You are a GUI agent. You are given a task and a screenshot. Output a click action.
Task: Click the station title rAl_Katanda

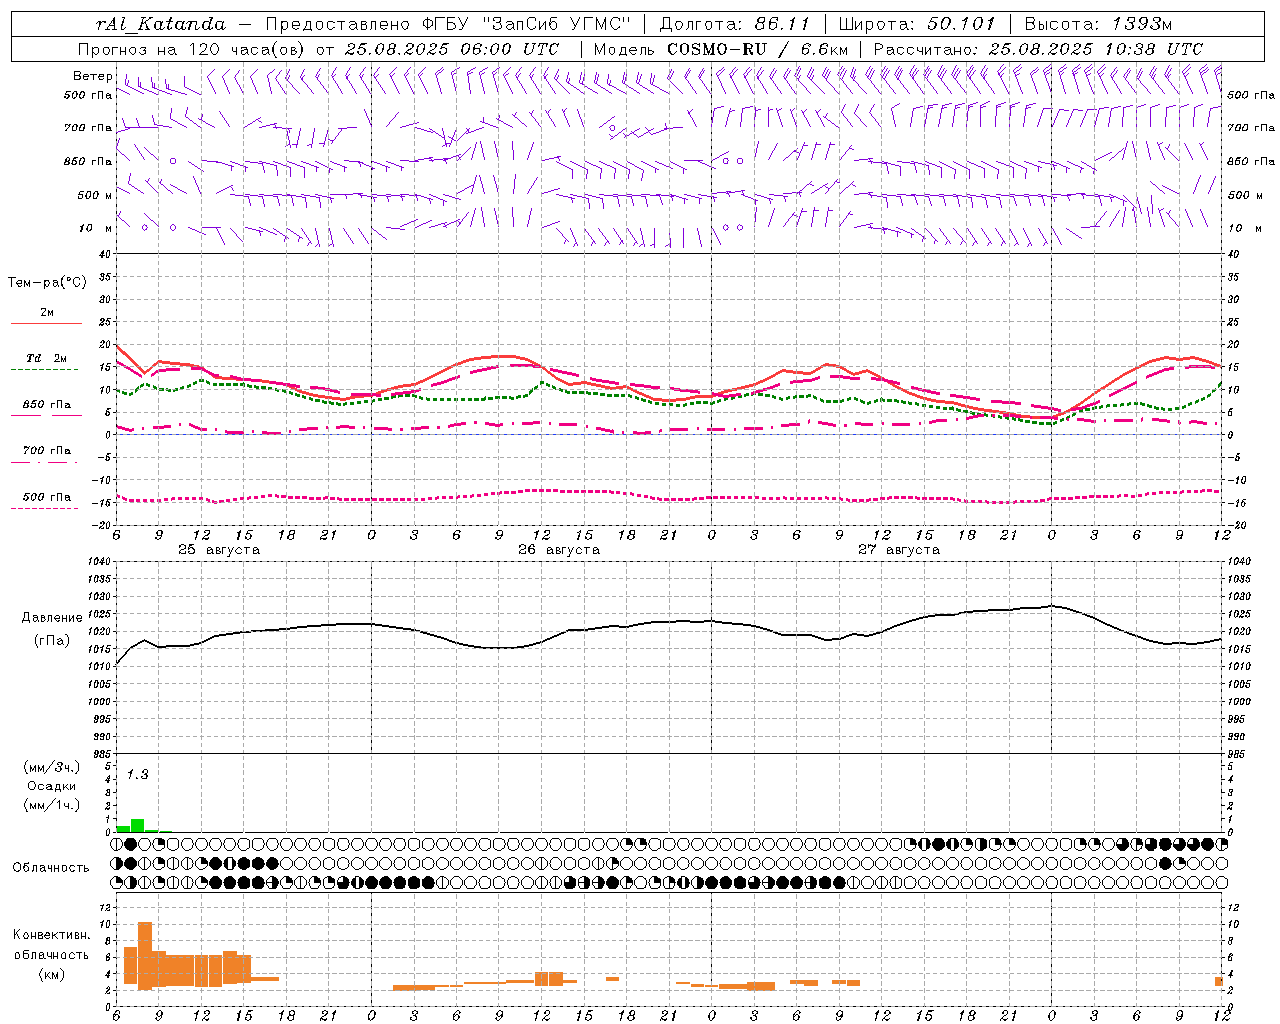(x=161, y=24)
